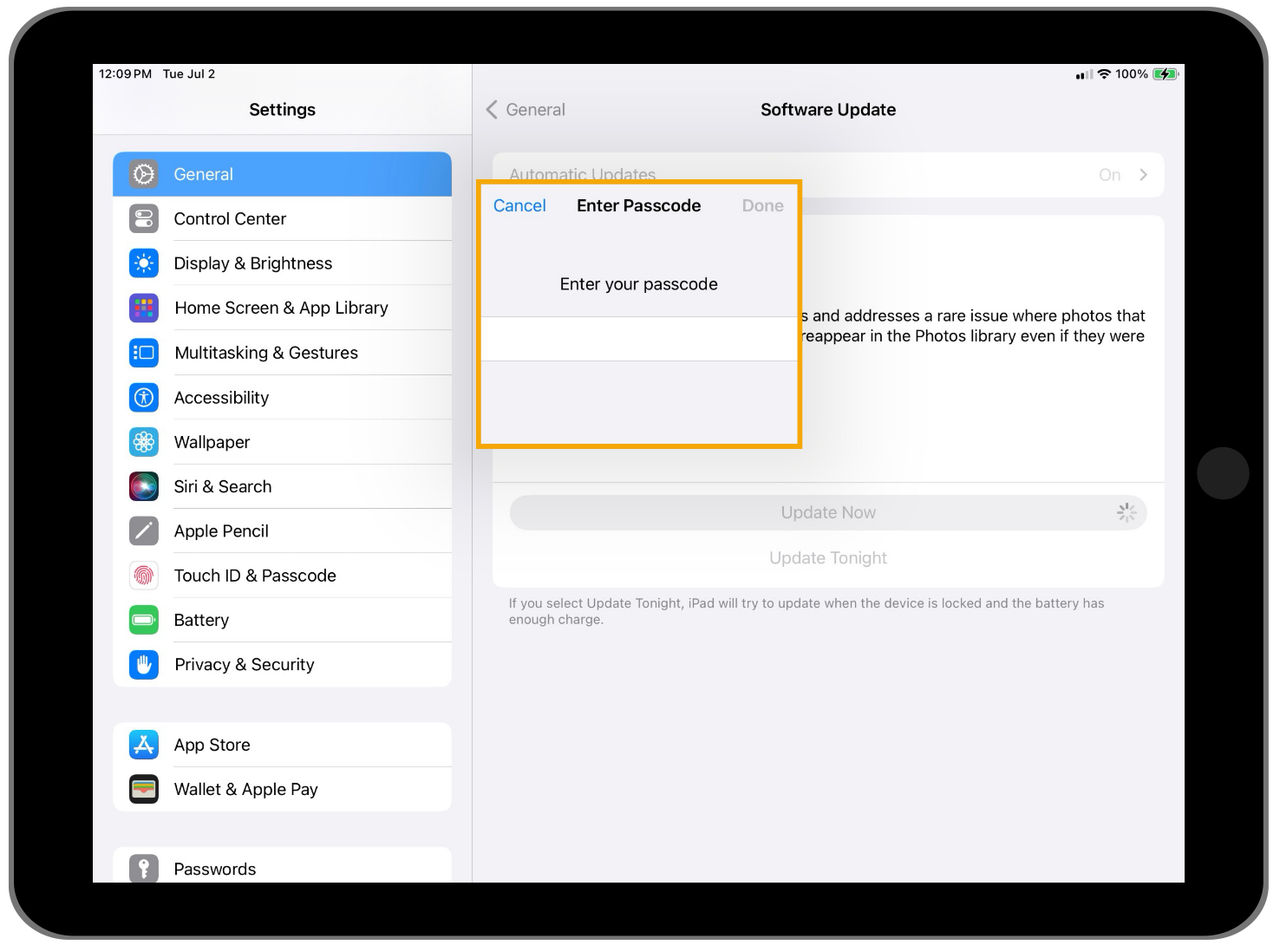Tap Done in passcode dialog
Screen dimensions: 1280x950
pyautogui.click(x=763, y=206)
